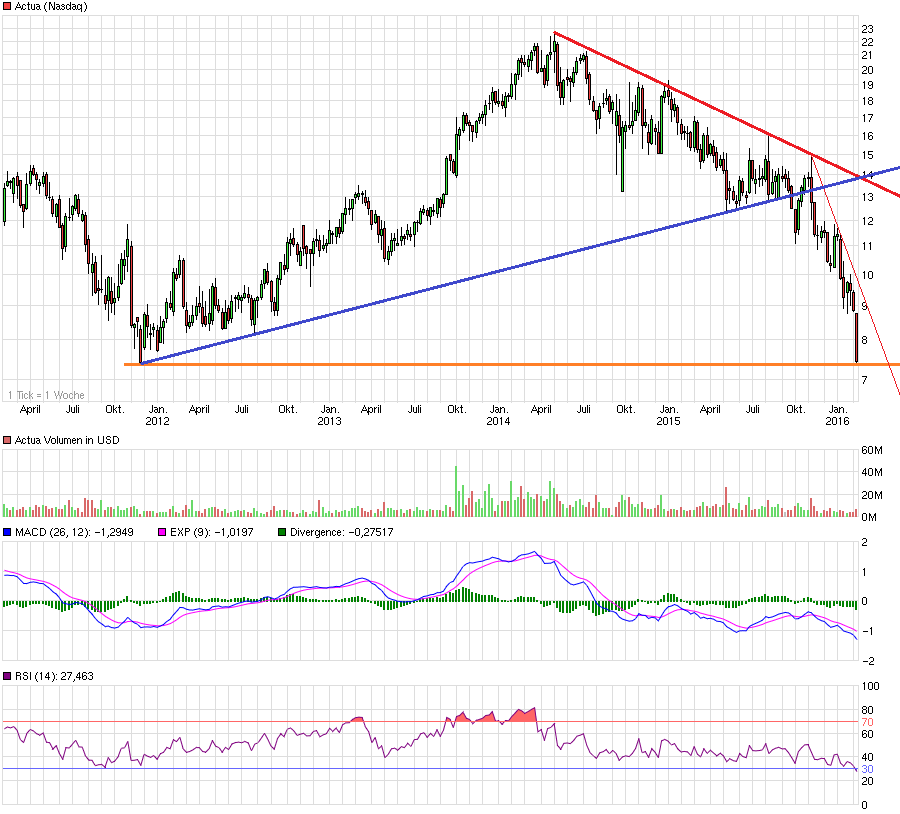The image size is (900, 814).
Task: Click price level 23 on the price axis
Action: (867, 29)
